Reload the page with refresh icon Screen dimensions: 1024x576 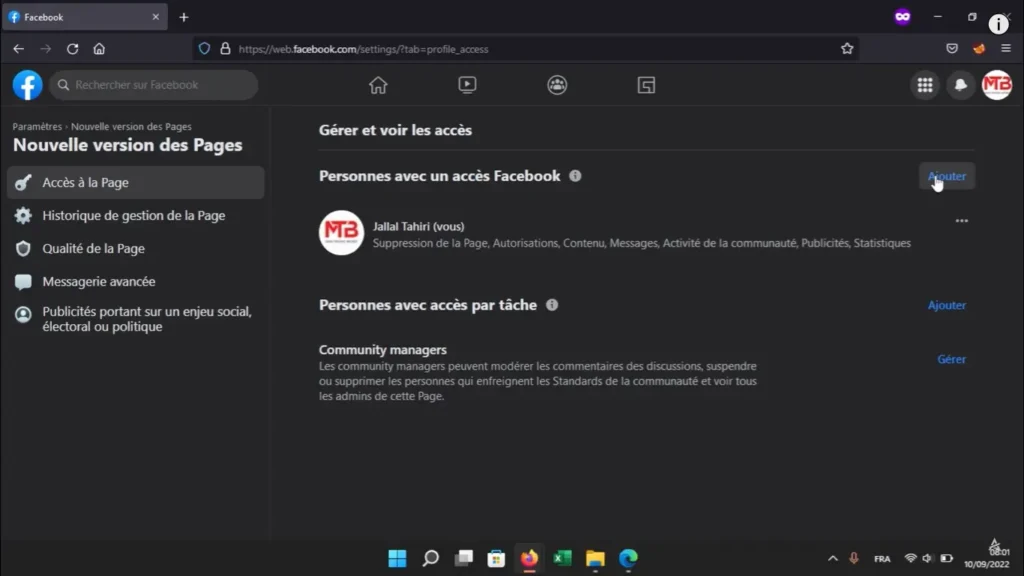point(72,49)
